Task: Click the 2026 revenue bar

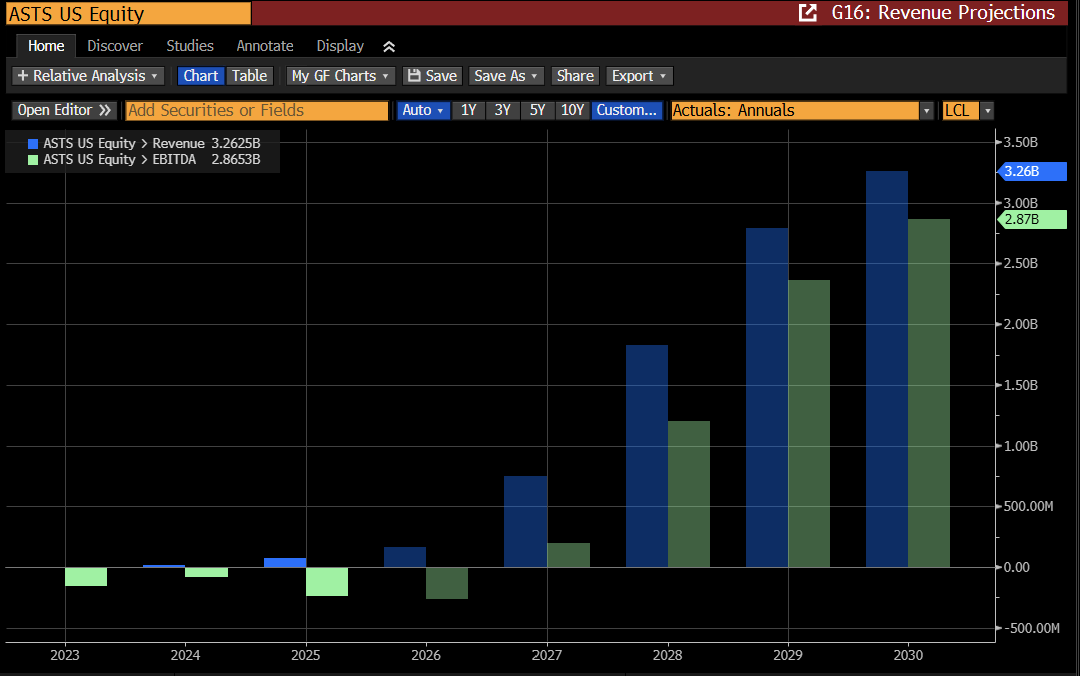Action: tap(405, 557)
